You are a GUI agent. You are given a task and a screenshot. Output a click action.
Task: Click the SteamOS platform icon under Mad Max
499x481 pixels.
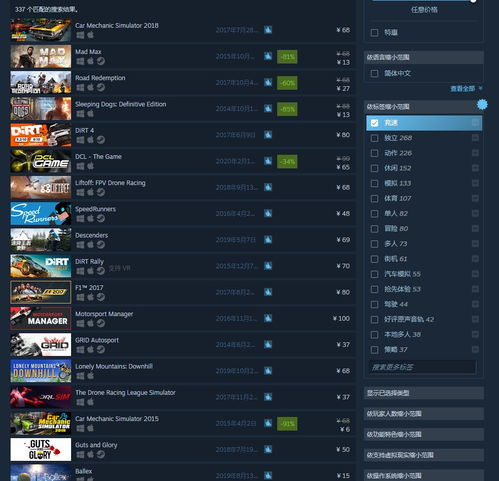(x=101, y=61)
